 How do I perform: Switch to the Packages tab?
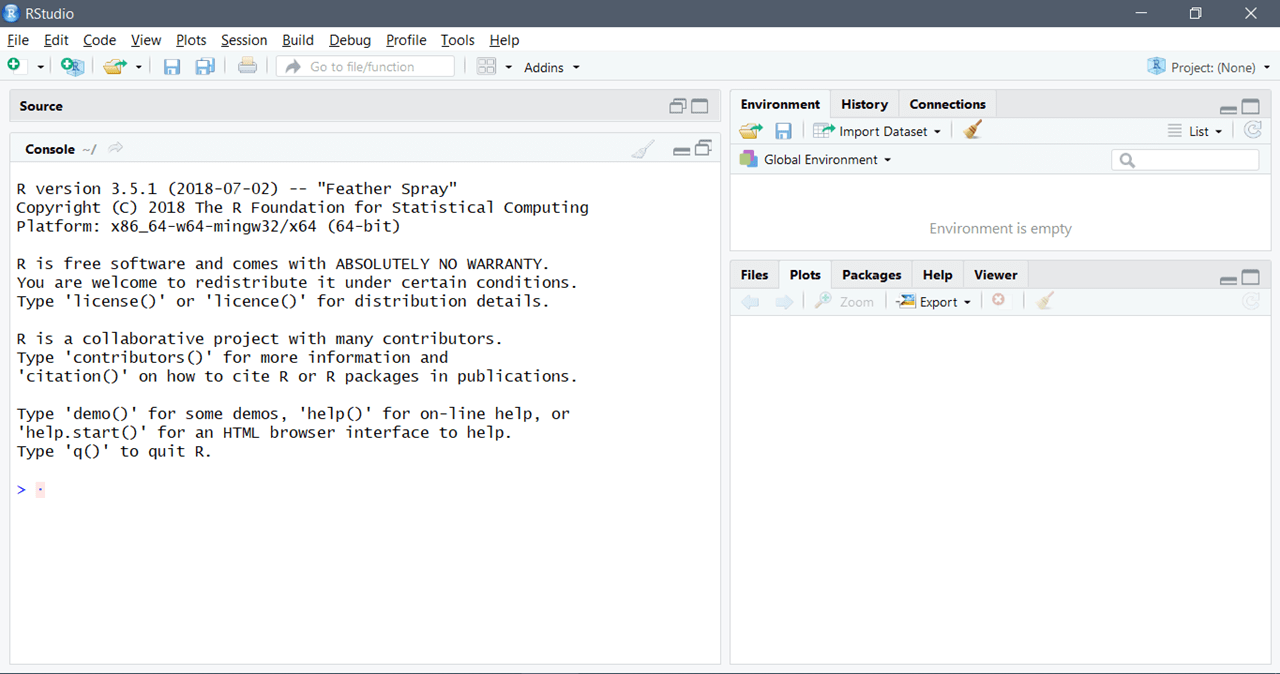point(871,275)
